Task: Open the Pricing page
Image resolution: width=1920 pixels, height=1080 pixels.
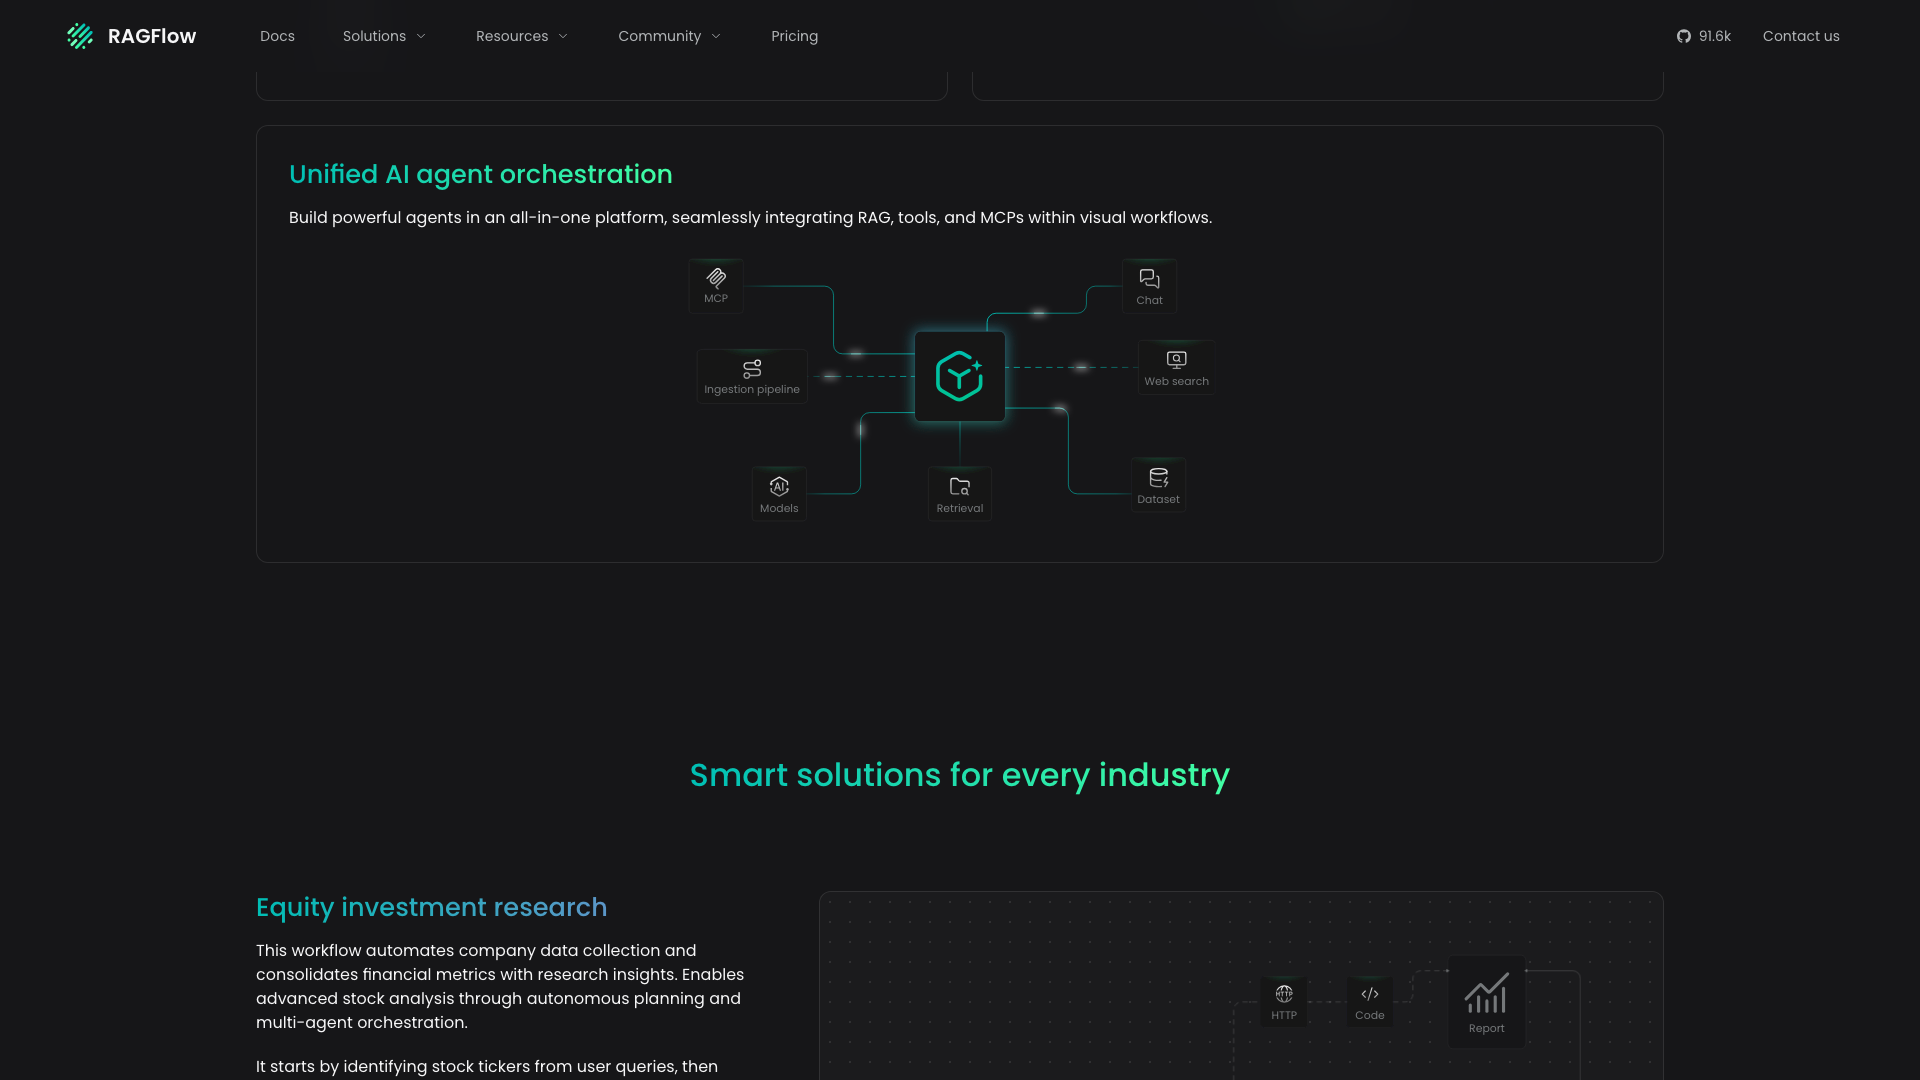Action: [x=794, y=36]
